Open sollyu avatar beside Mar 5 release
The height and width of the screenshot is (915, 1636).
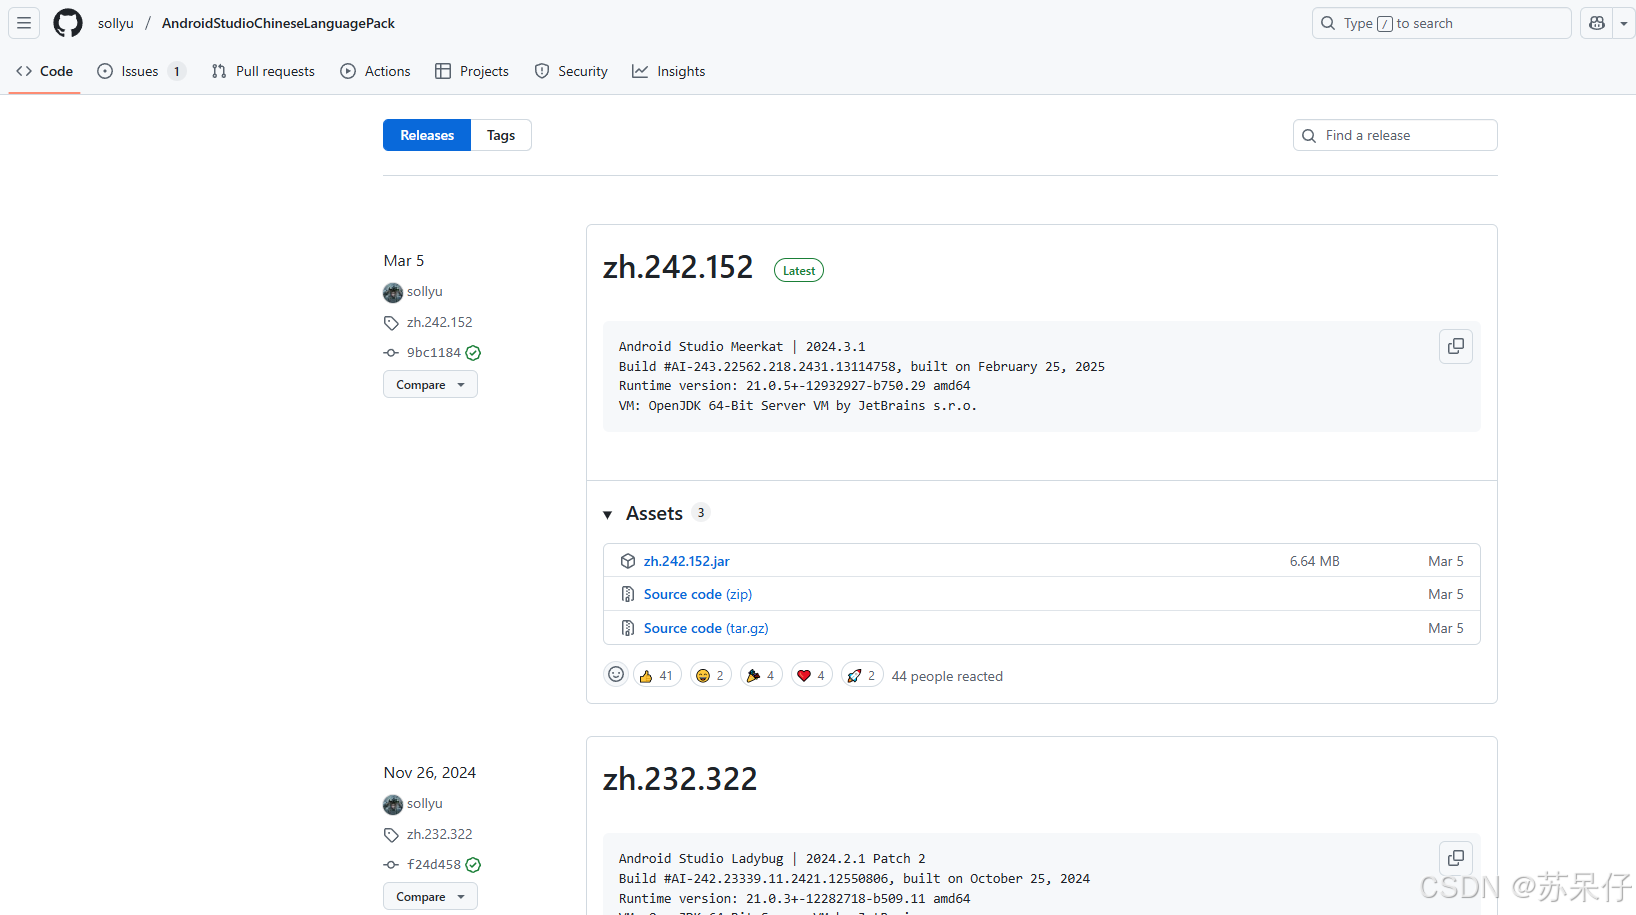click(393, 292)
